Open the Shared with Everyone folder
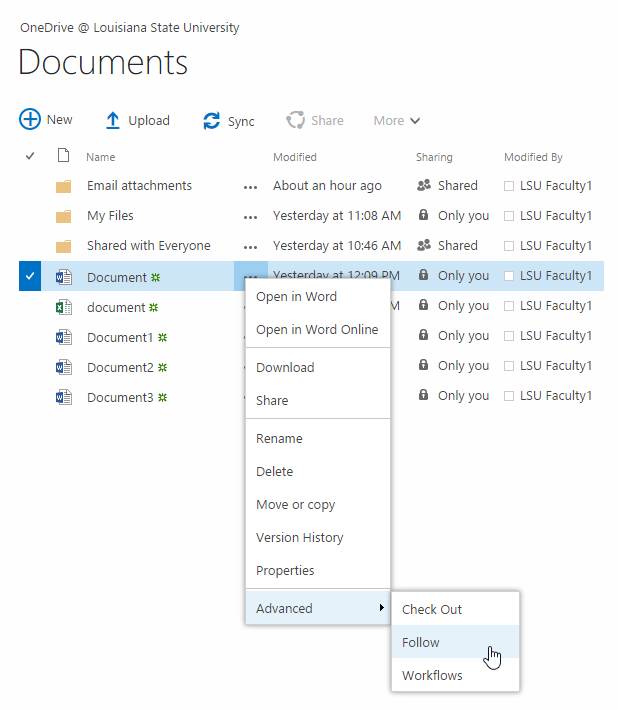This screenshot has width=618, height=710. coord(149,245)
